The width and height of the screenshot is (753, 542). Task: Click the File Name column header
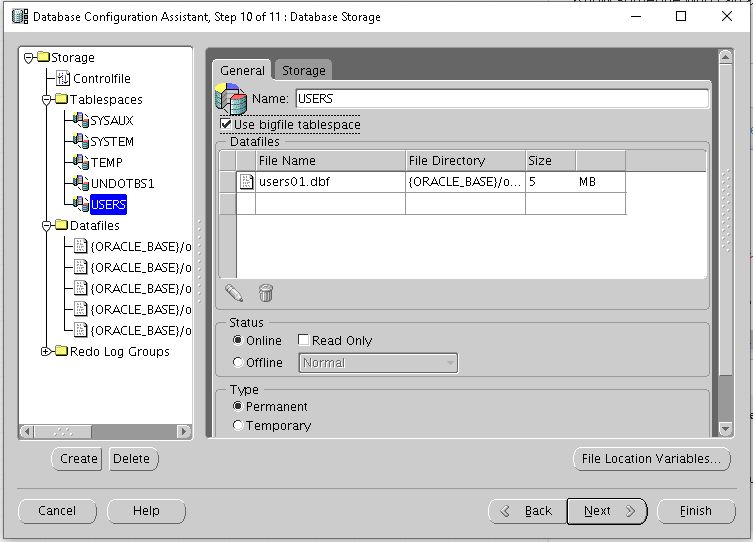[x=330, y=160]
